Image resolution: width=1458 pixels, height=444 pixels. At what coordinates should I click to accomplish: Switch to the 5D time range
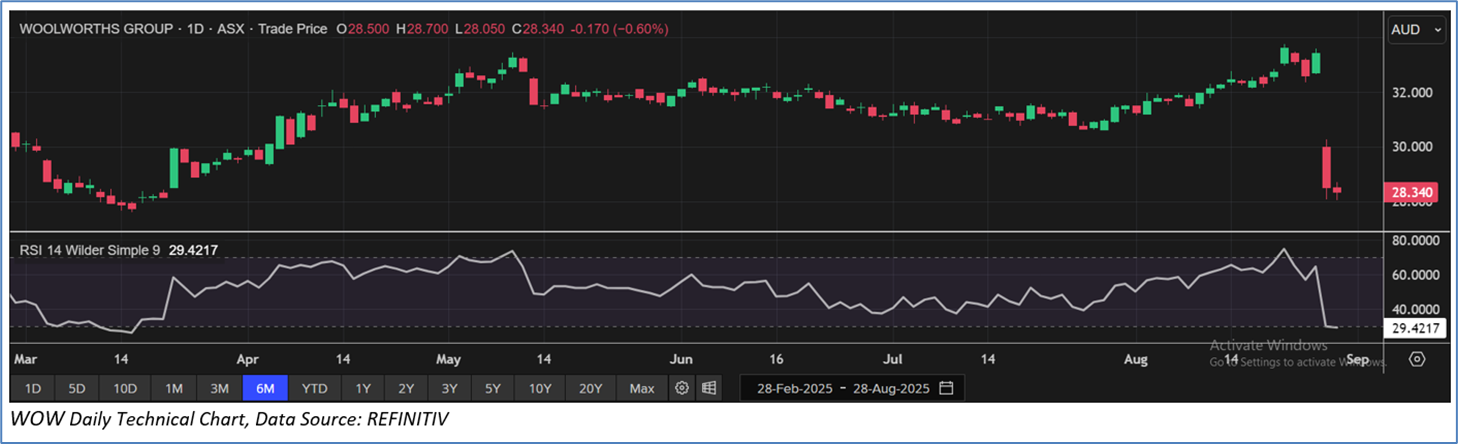78,388
